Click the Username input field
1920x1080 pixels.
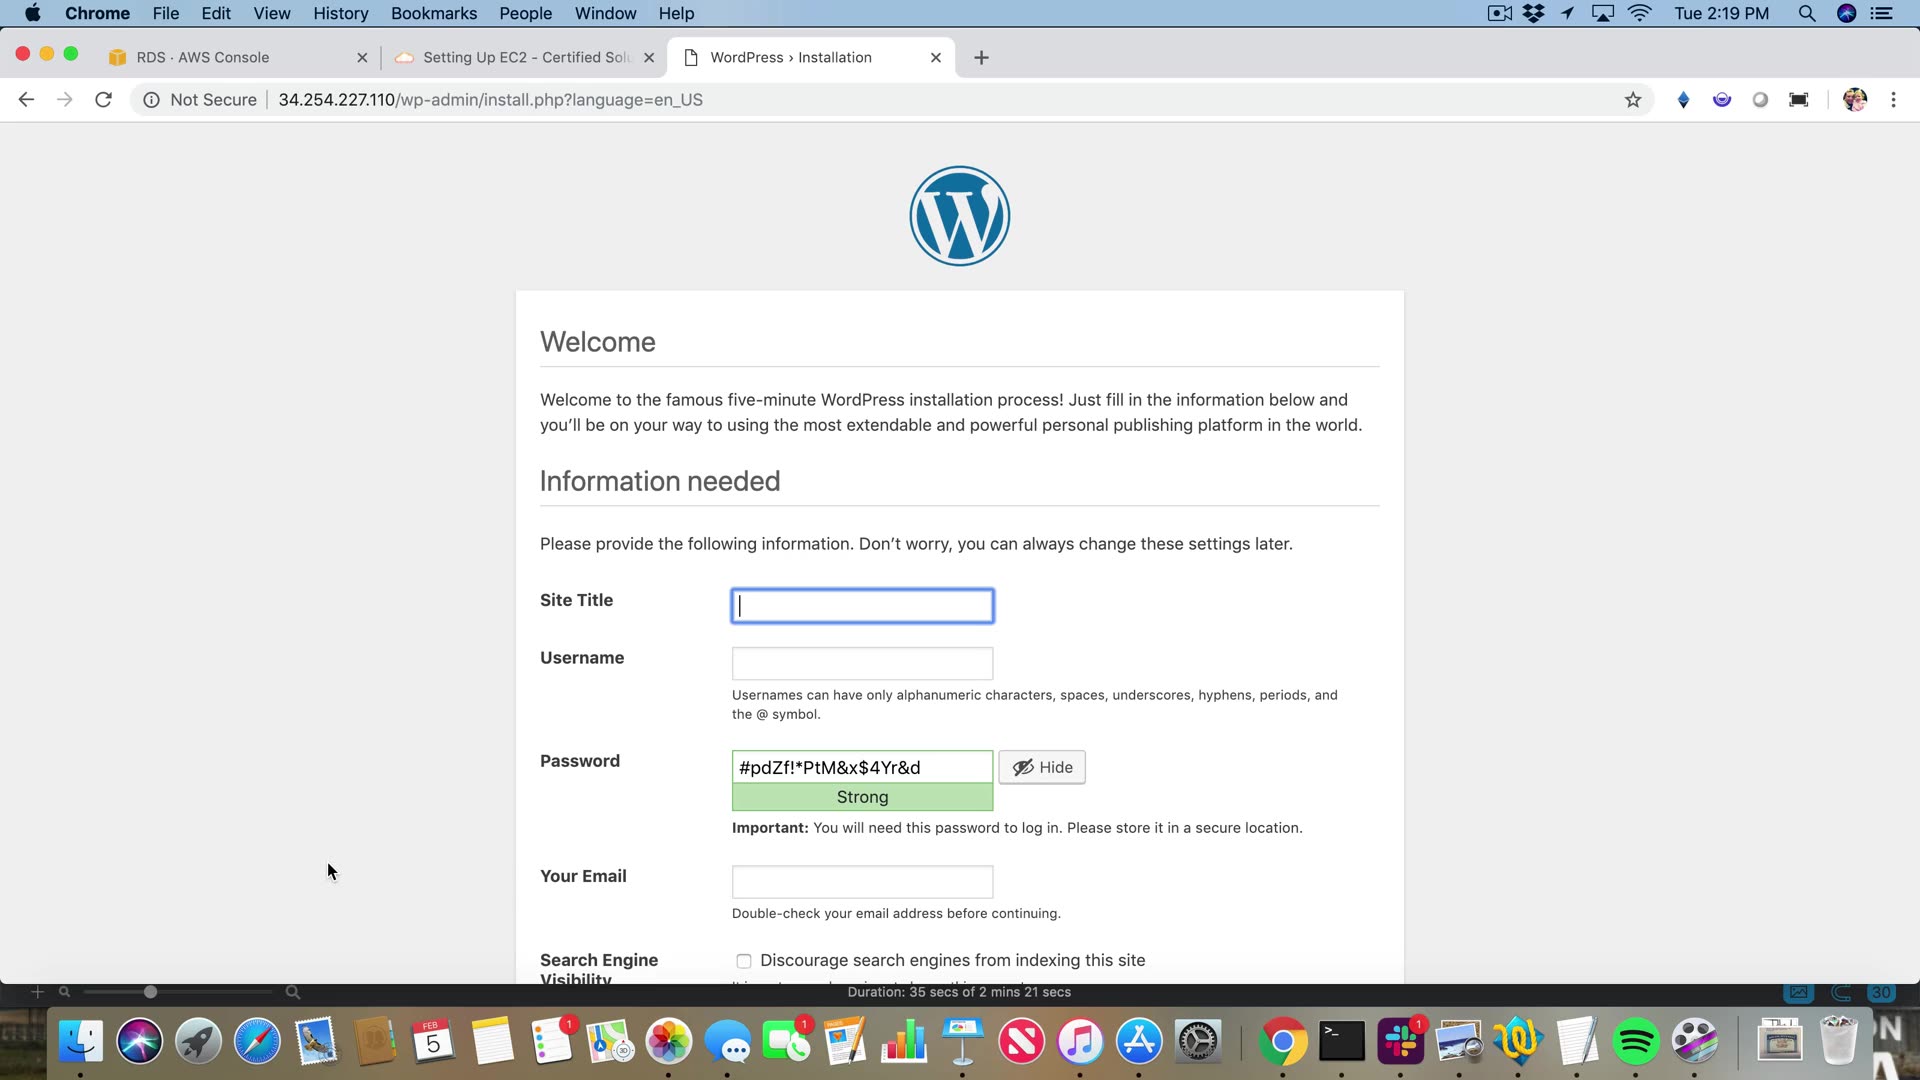point(862,663)
